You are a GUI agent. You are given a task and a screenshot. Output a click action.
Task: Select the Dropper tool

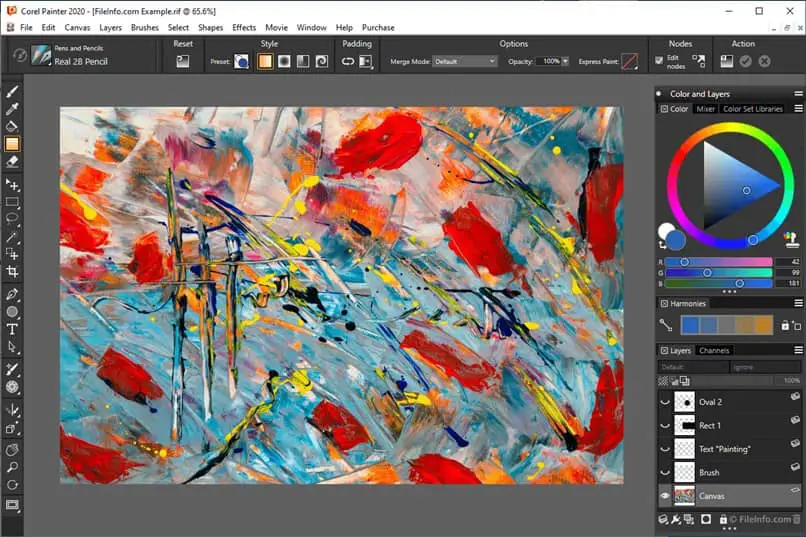12,109
